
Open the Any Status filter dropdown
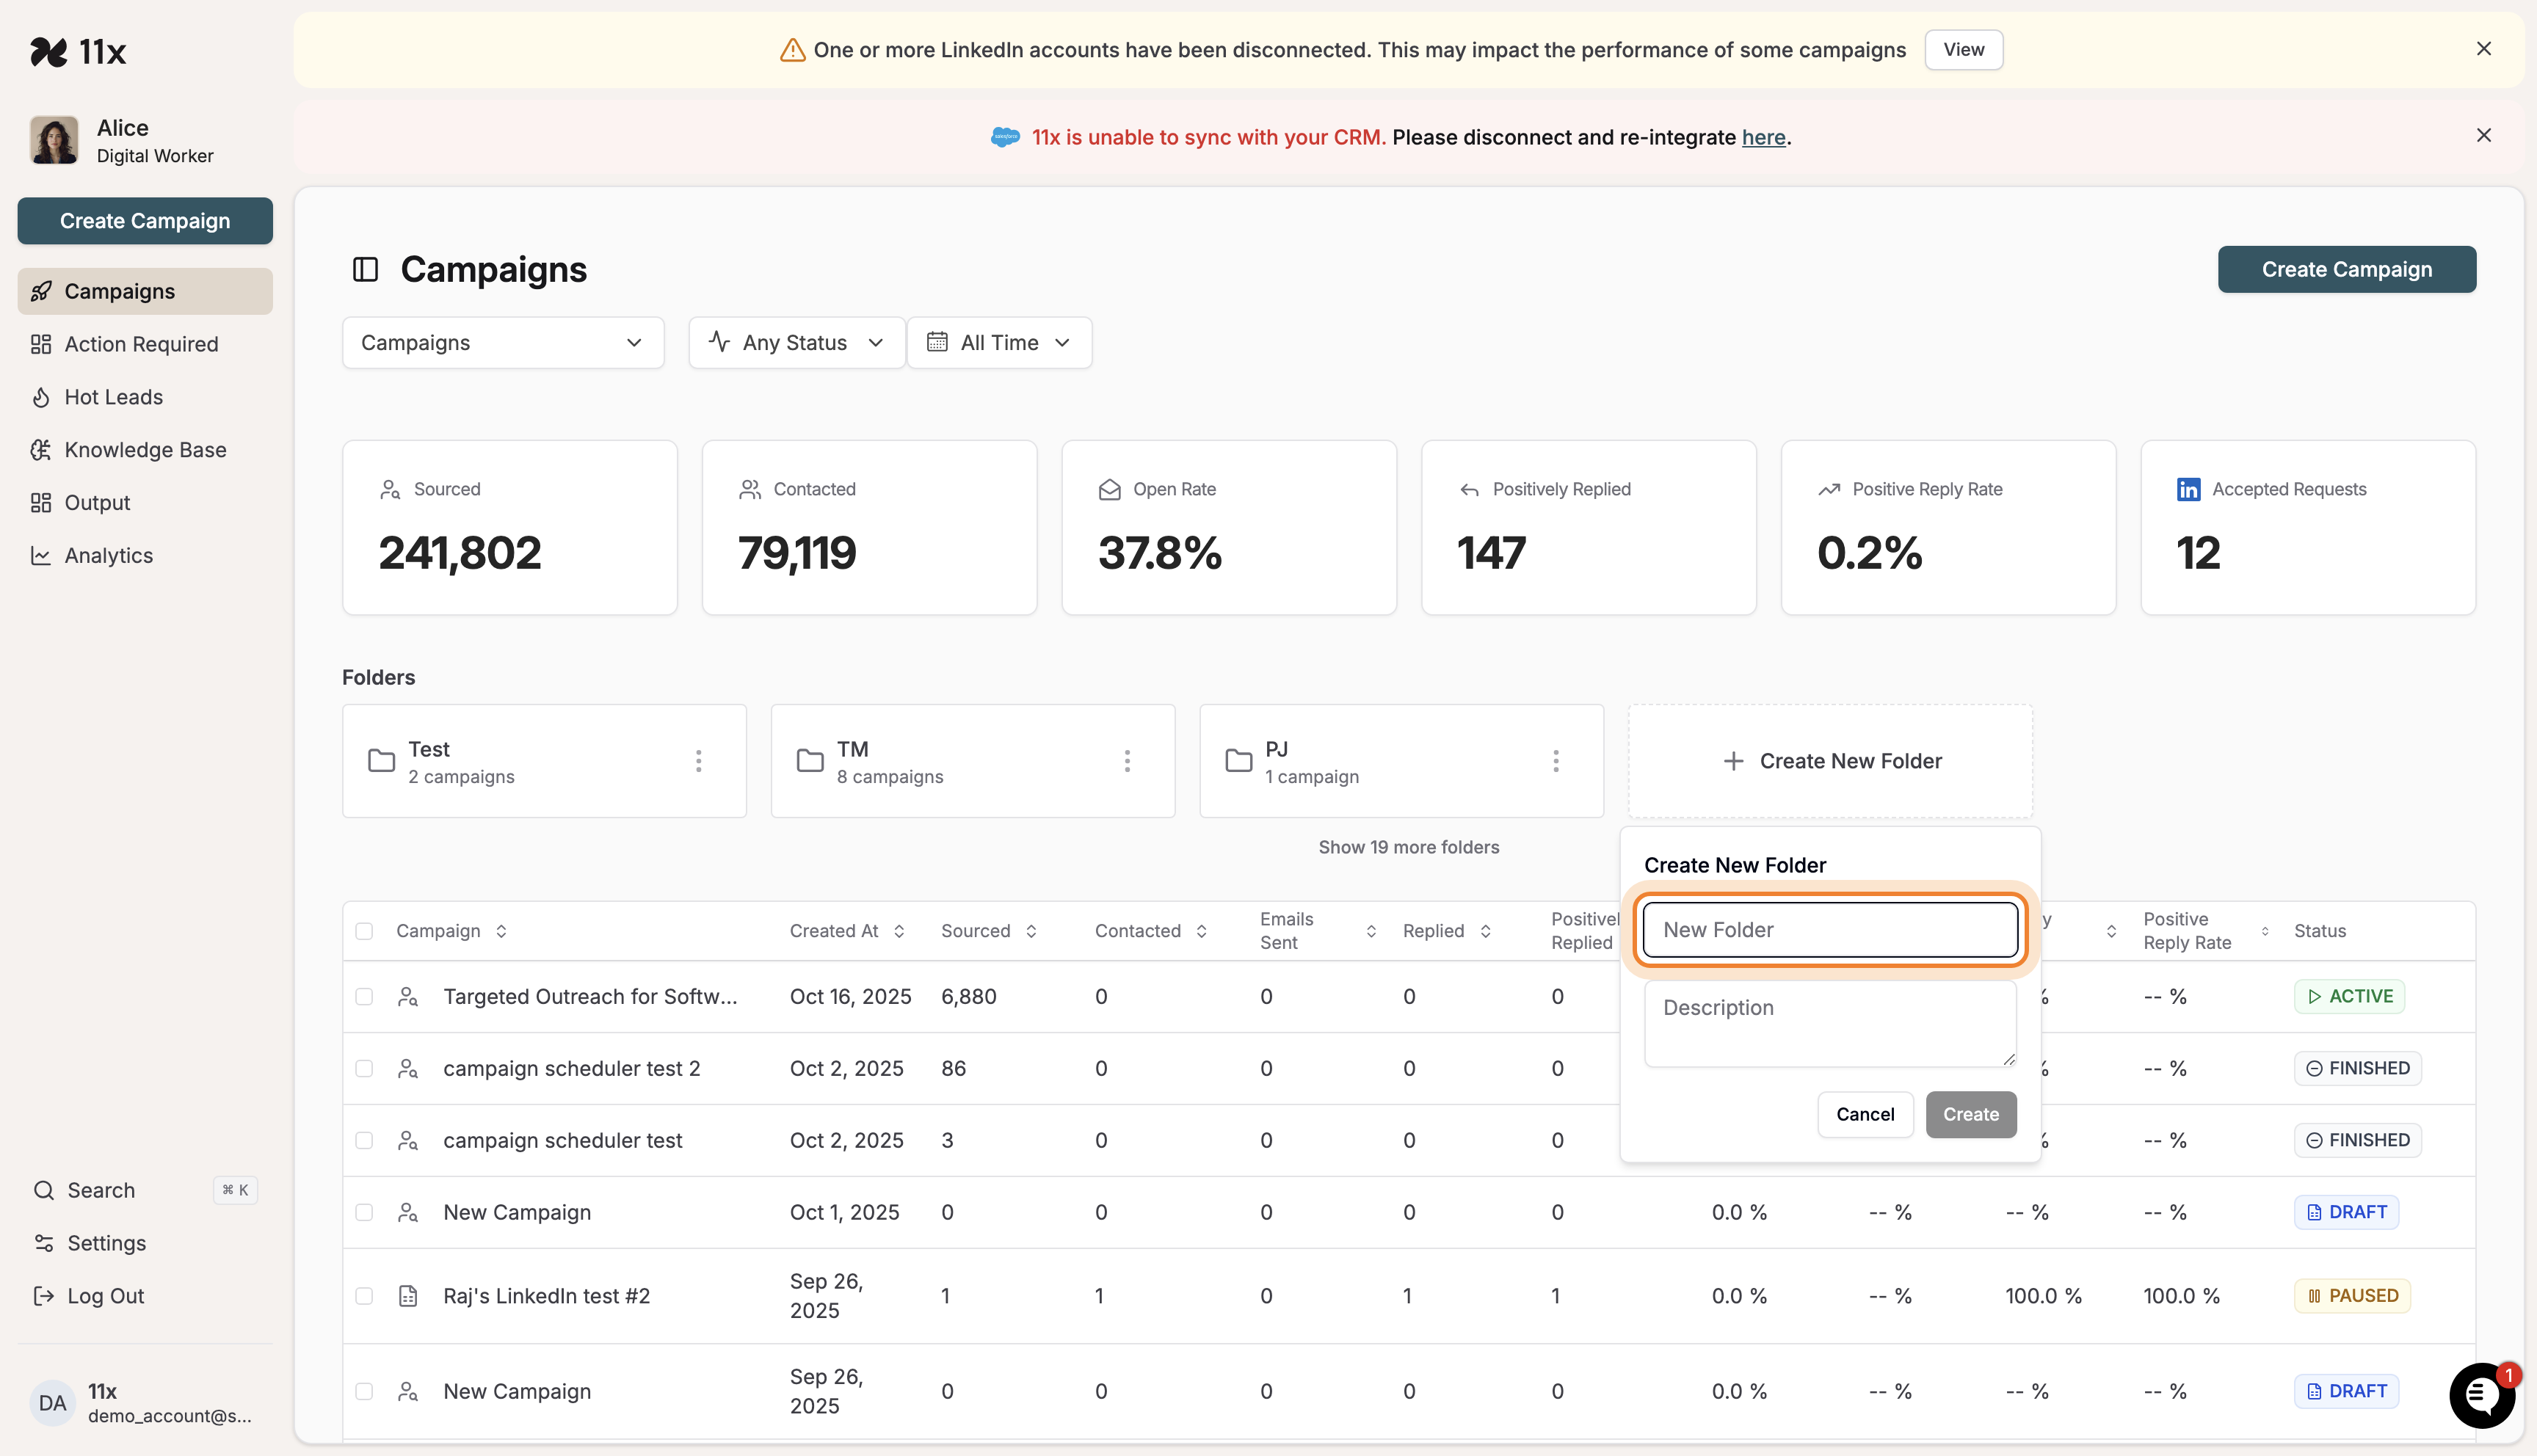[796, 343]
